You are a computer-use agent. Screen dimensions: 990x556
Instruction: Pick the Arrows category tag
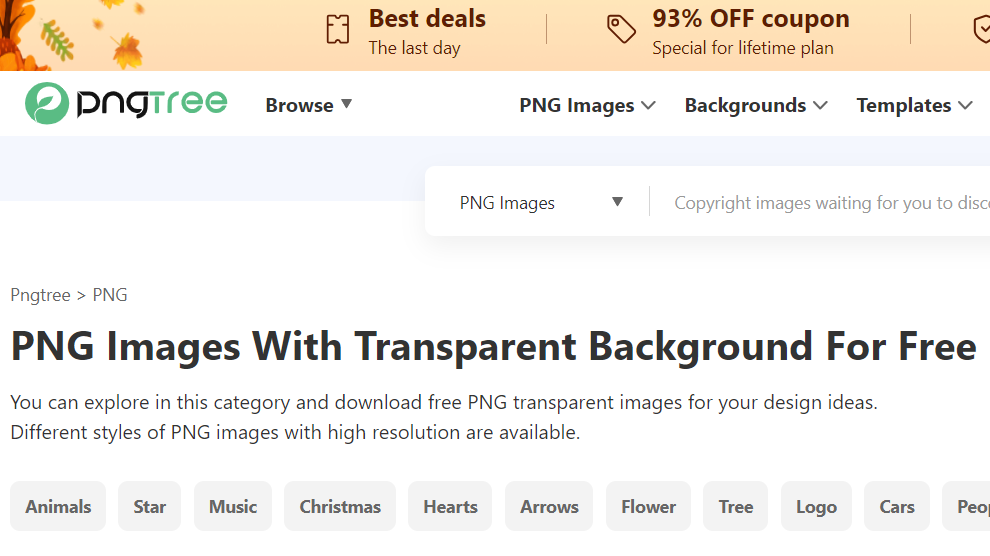click(x=549, y=506)
